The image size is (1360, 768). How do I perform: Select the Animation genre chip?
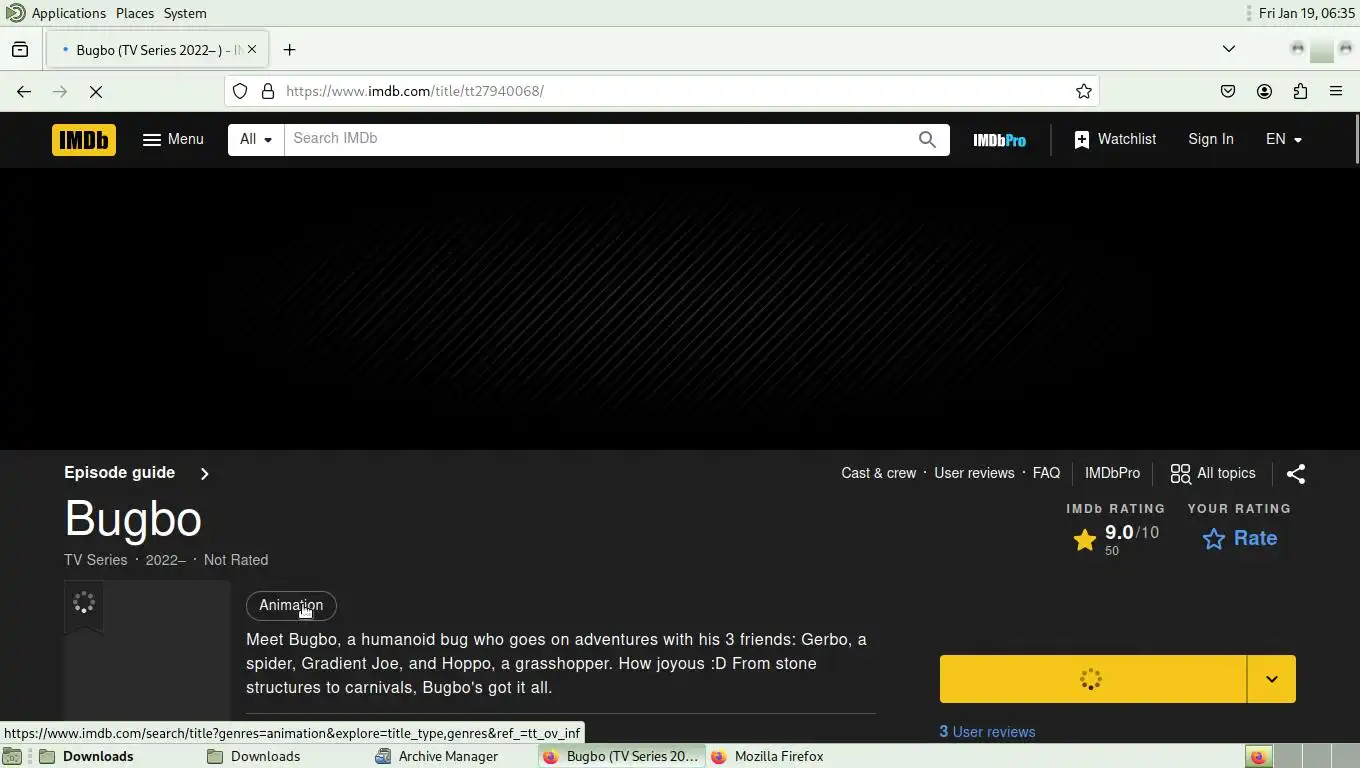coord(291,606)
